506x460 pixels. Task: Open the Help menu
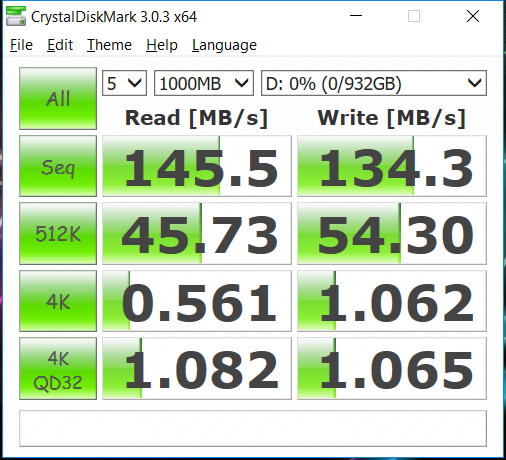[162, 45]
